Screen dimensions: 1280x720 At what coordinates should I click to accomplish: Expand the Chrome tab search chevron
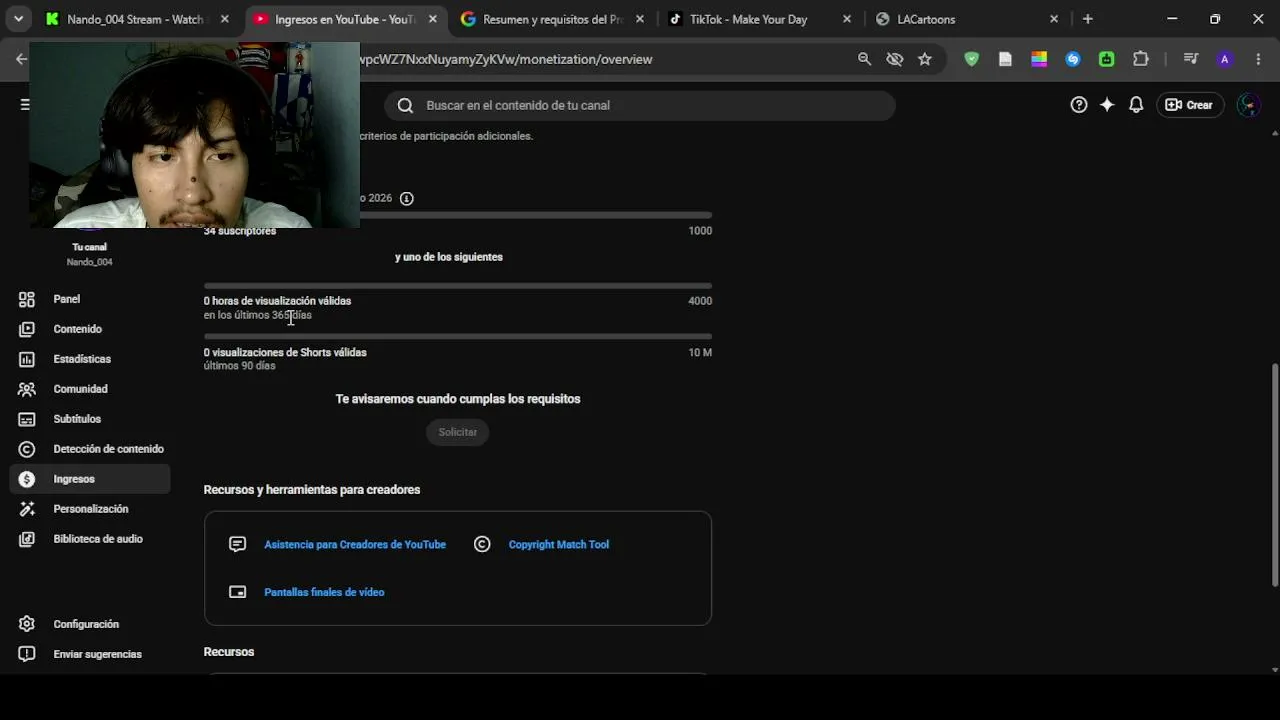point(18,19)
